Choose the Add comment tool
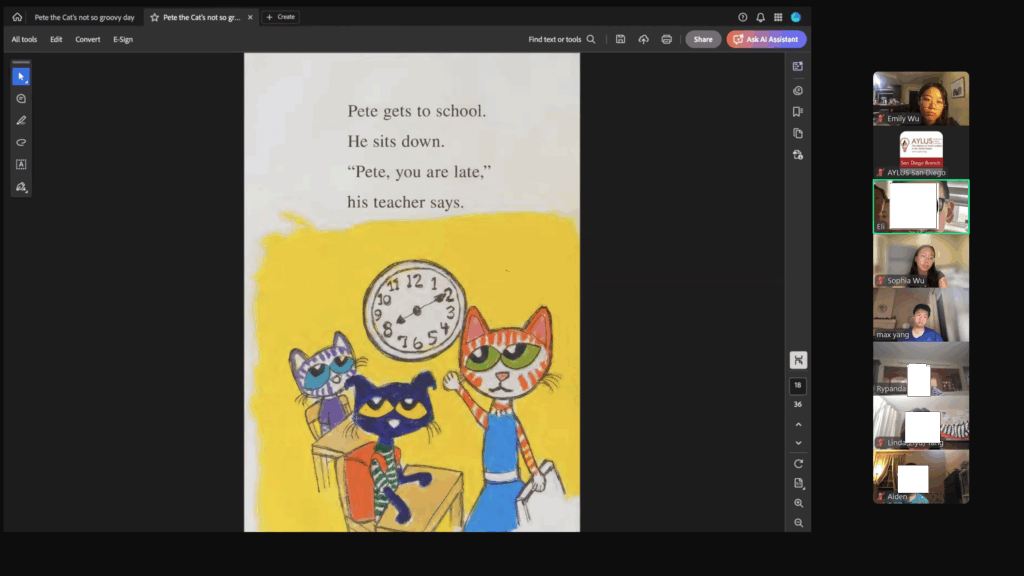The image size is (1024, 576). 21,99
